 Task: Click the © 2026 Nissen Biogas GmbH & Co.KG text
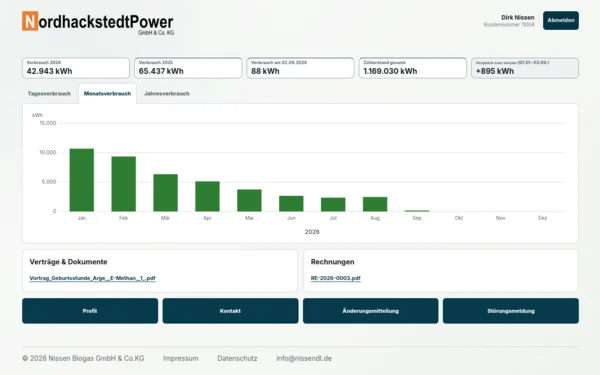pos(83,359)
